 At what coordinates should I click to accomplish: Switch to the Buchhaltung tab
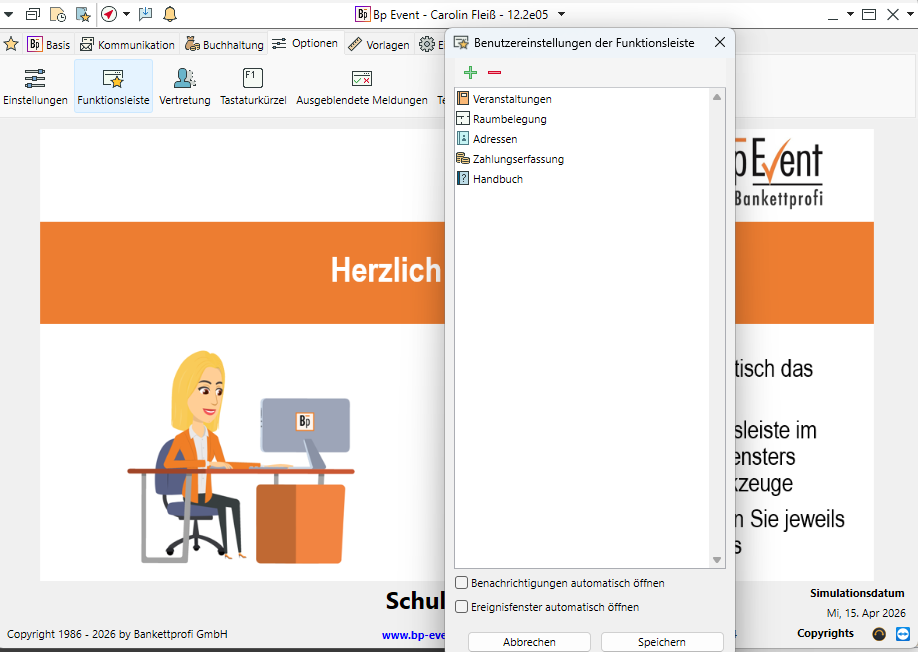(x=225, y=44)
